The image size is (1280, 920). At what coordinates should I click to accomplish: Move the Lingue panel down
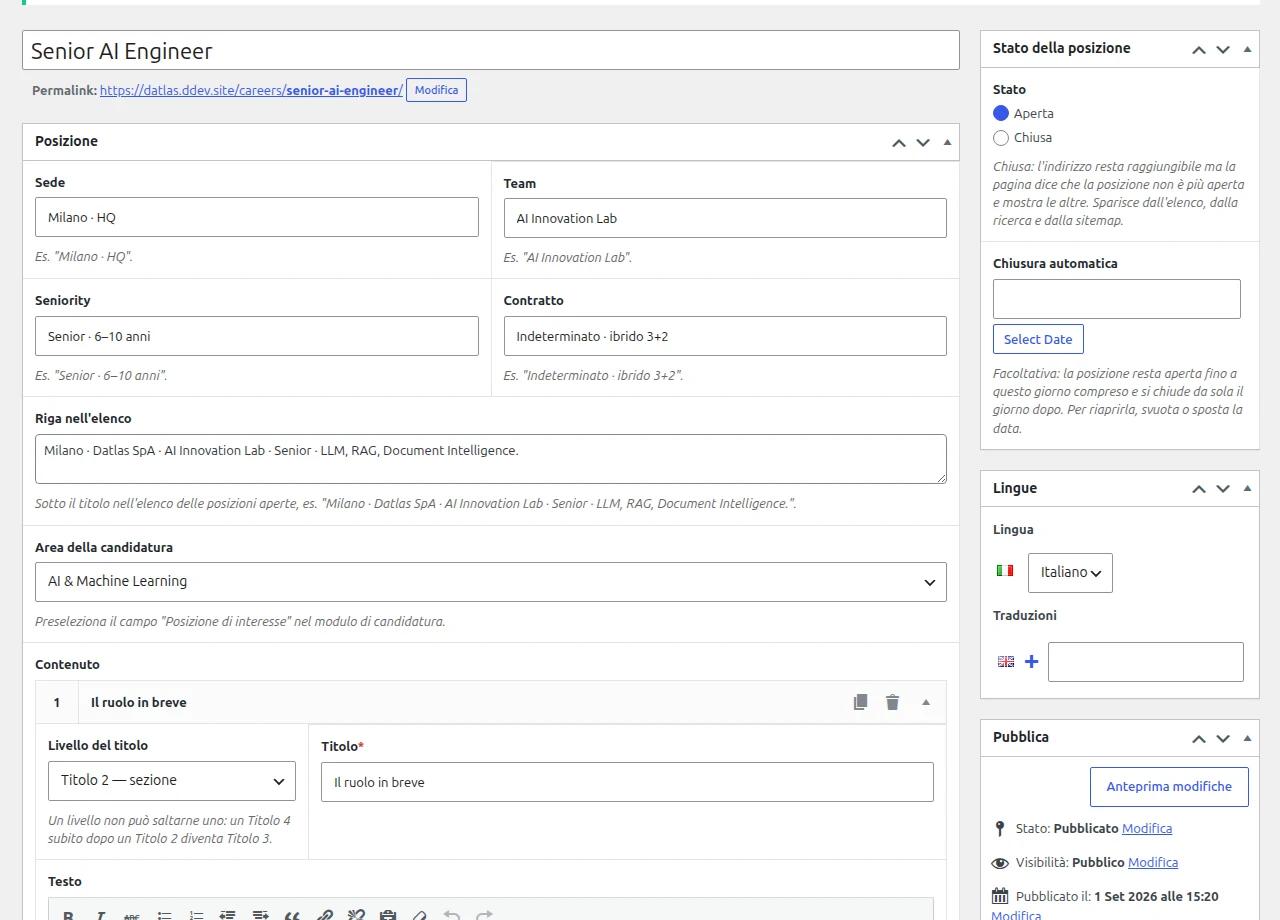[1222, 488]
